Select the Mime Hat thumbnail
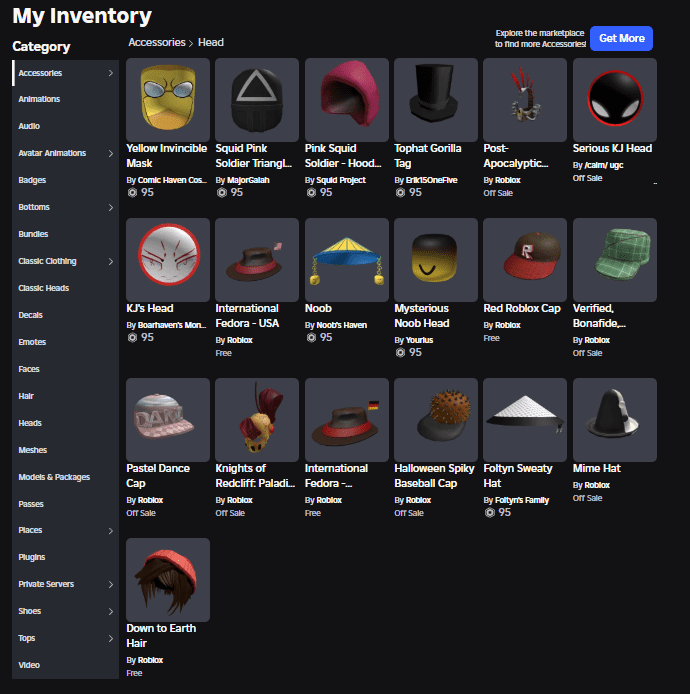This screenshot has width=690, height=694. point(615,420)
